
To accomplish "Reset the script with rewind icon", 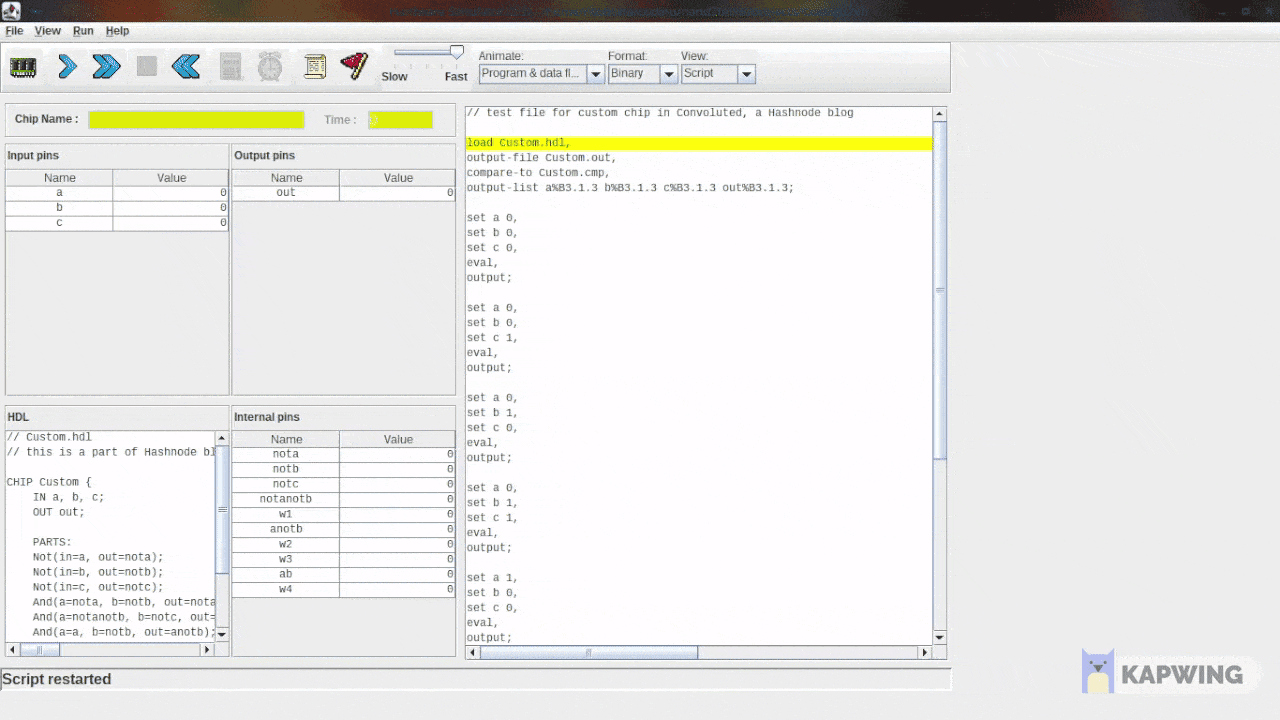I will (x=186, y=67).
